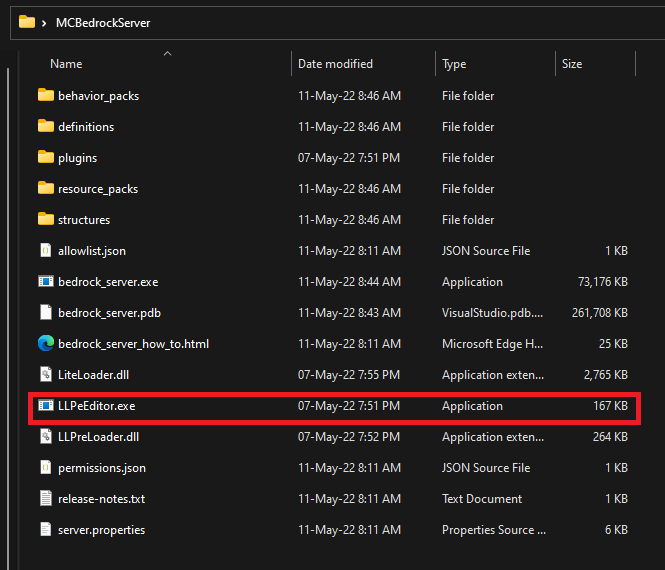Select the structures folder icon
665x570 pixels.
click(46, 219)
